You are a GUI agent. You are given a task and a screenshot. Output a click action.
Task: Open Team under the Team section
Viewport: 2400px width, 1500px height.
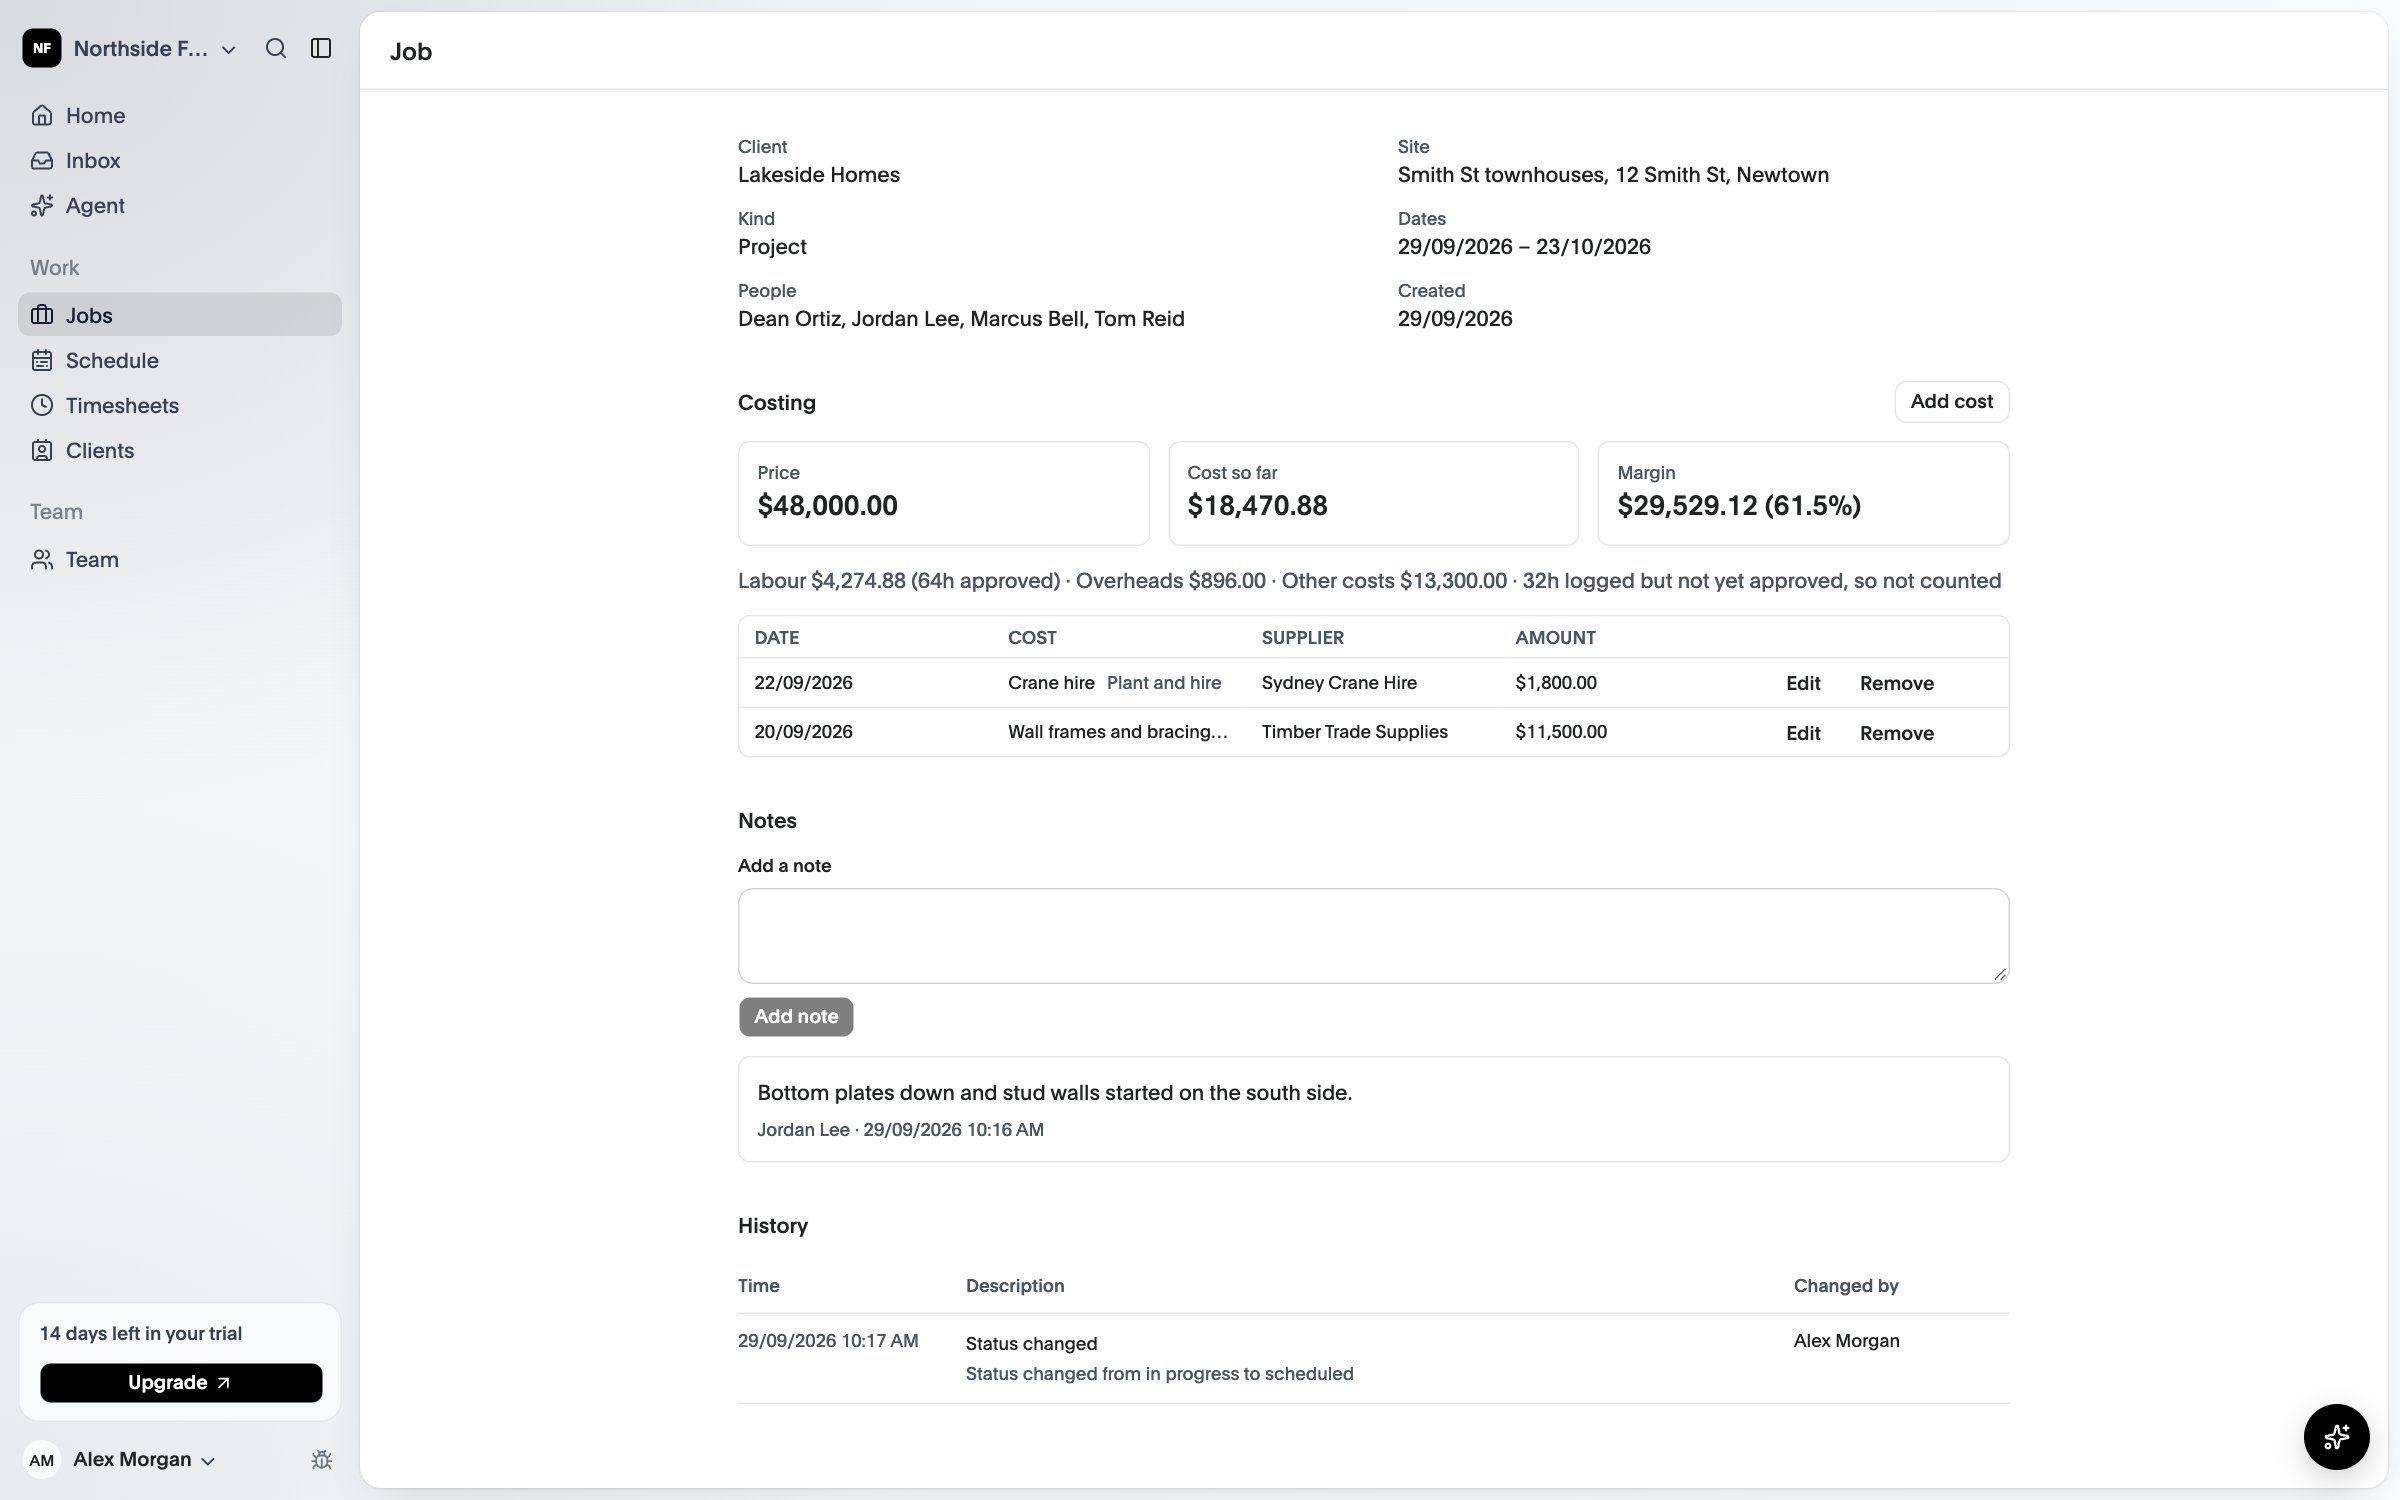[180, 559]
